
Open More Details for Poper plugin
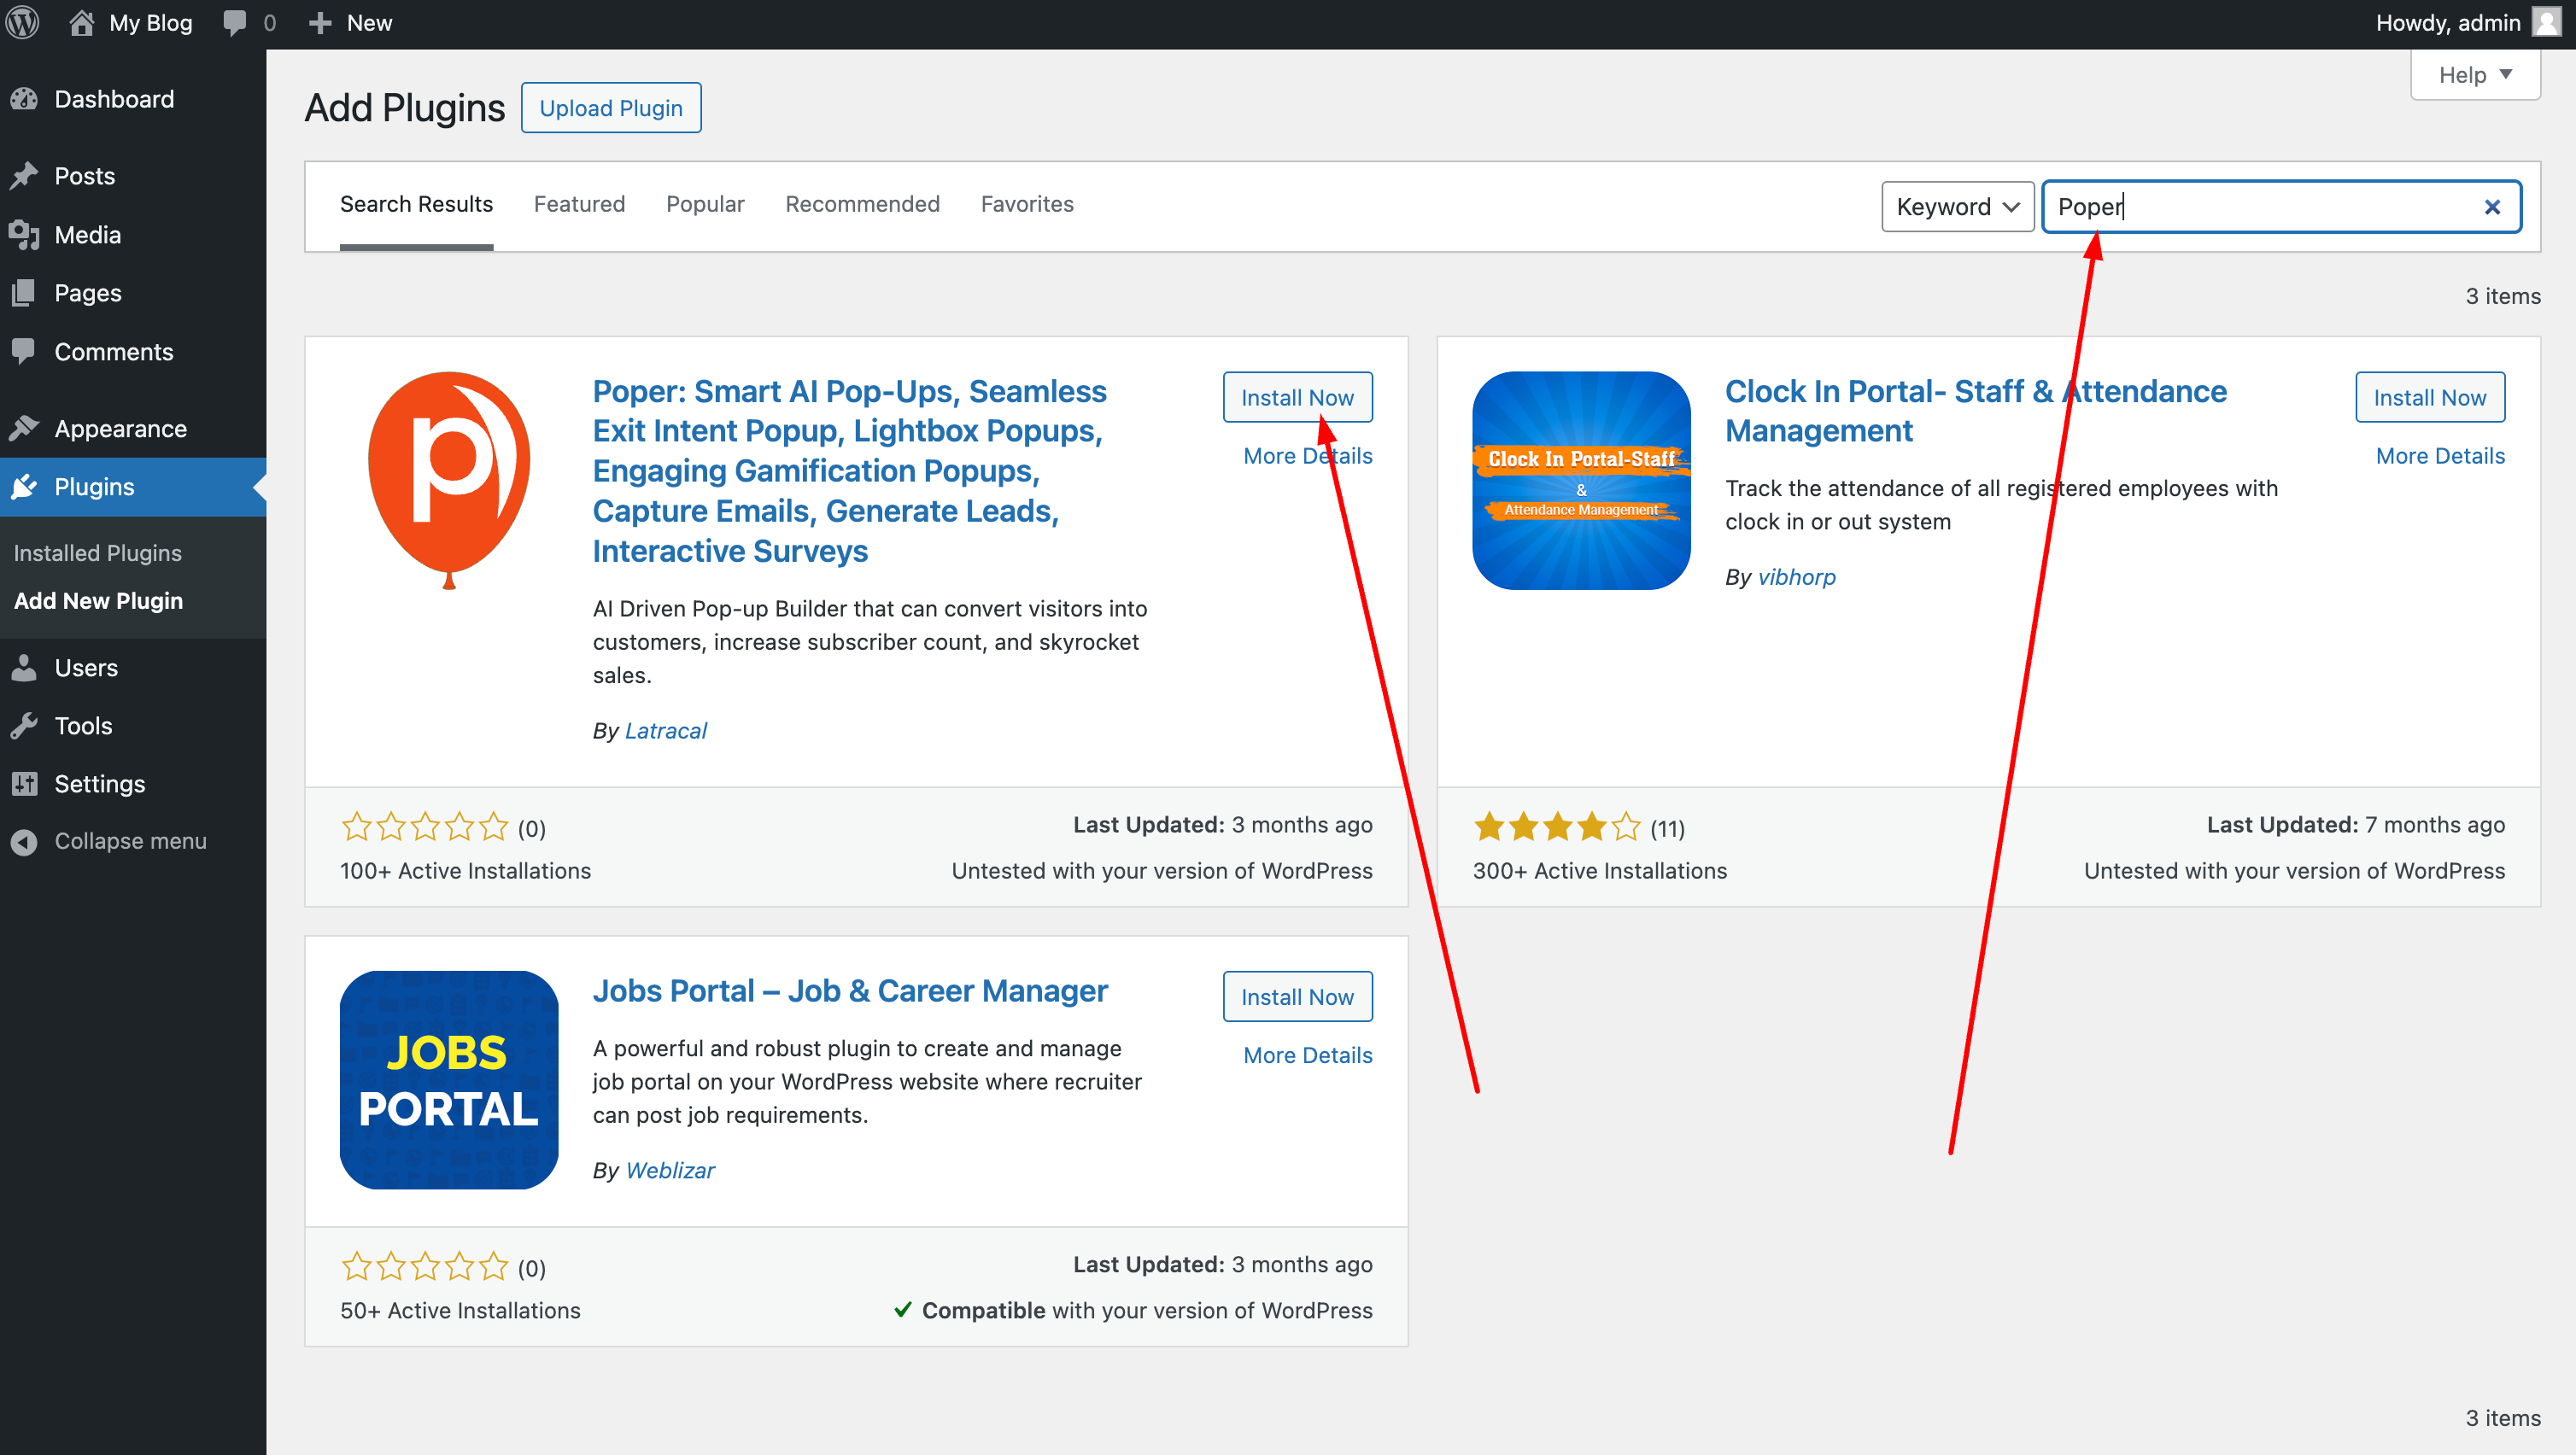point(1307,456)
